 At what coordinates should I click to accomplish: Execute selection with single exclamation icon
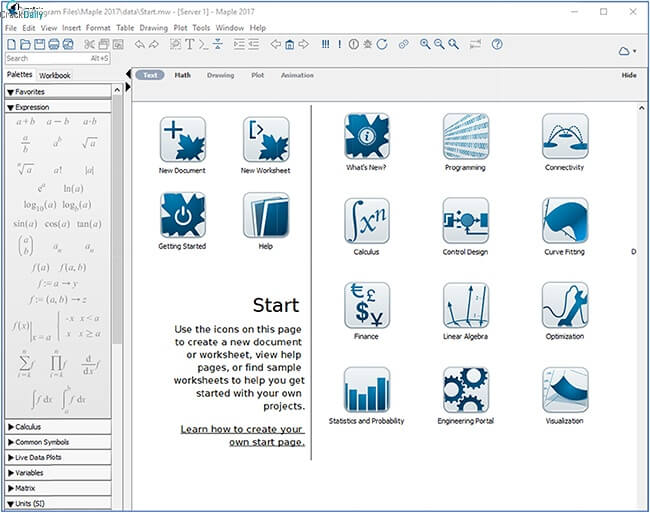coord(340,44)
